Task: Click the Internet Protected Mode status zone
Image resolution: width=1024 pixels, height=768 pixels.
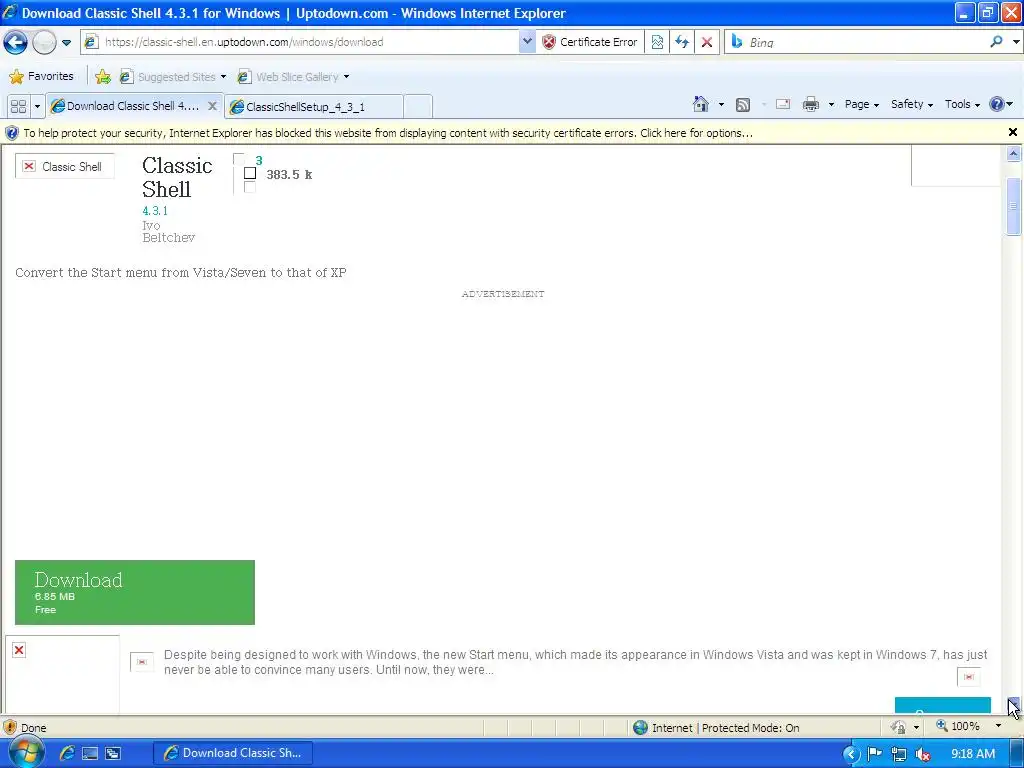Action: click(717, 728)
